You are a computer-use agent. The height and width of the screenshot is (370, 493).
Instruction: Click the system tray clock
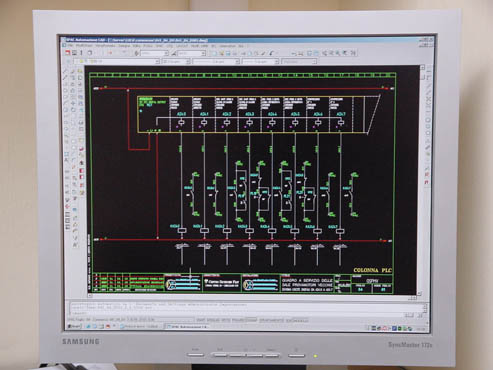420,329
